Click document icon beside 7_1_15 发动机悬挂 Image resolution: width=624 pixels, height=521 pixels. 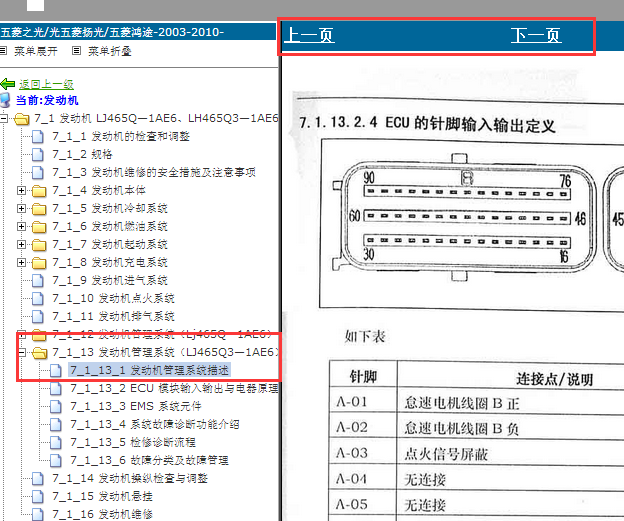[x=38, y=496]
